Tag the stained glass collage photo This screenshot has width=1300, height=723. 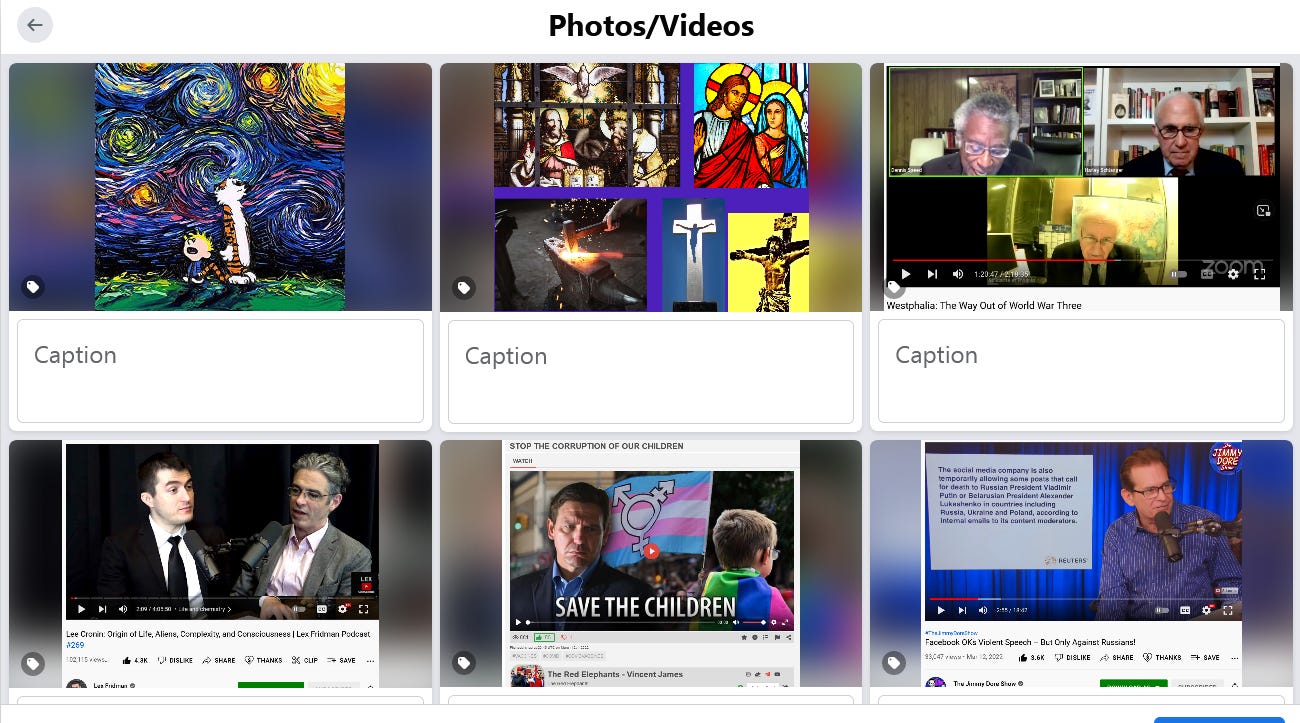pos(464,287)
